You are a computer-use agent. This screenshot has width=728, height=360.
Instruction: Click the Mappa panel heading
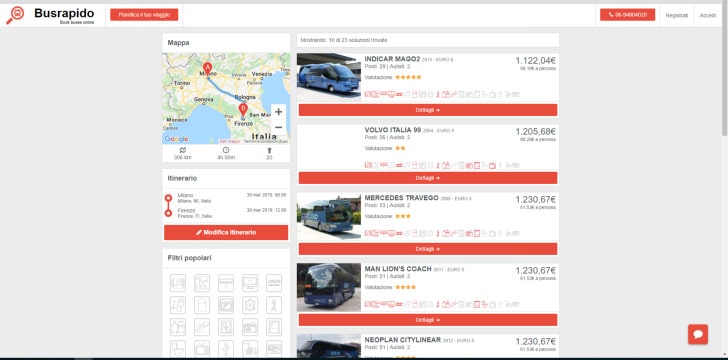(x=178, y=43)
